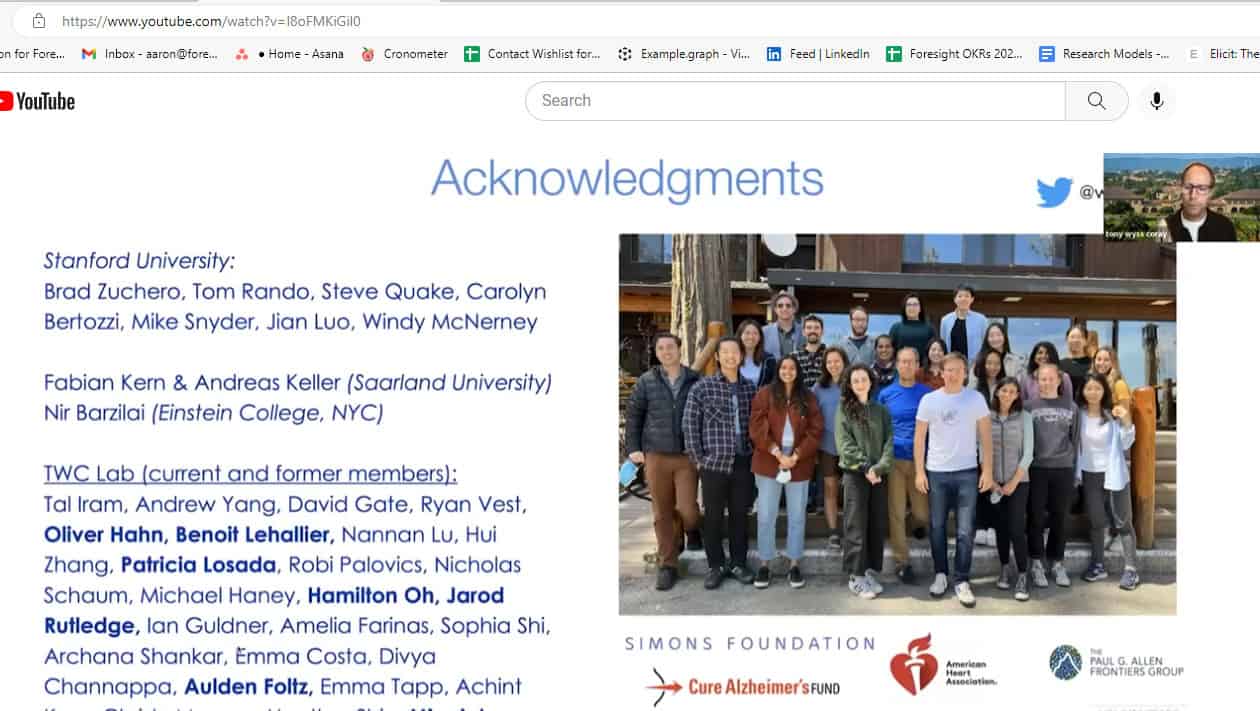Open the Feed | LinkedIn bookmark
1260x711 pixels.
[x=818, y=54]
